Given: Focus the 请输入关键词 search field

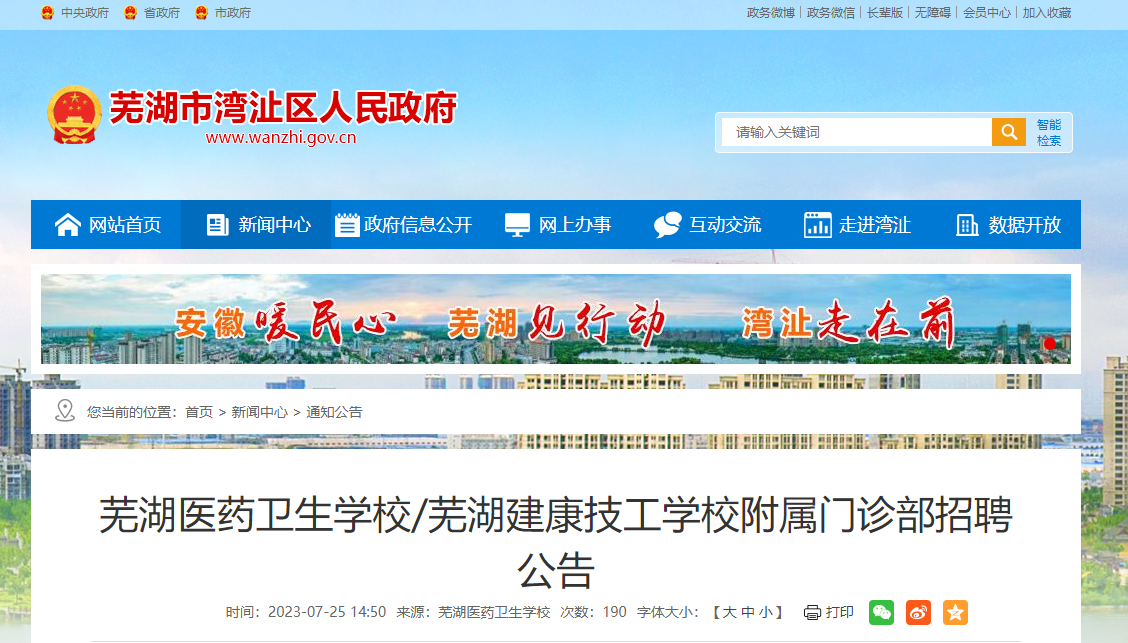Looking at the screenshot, I should [857, 132].
